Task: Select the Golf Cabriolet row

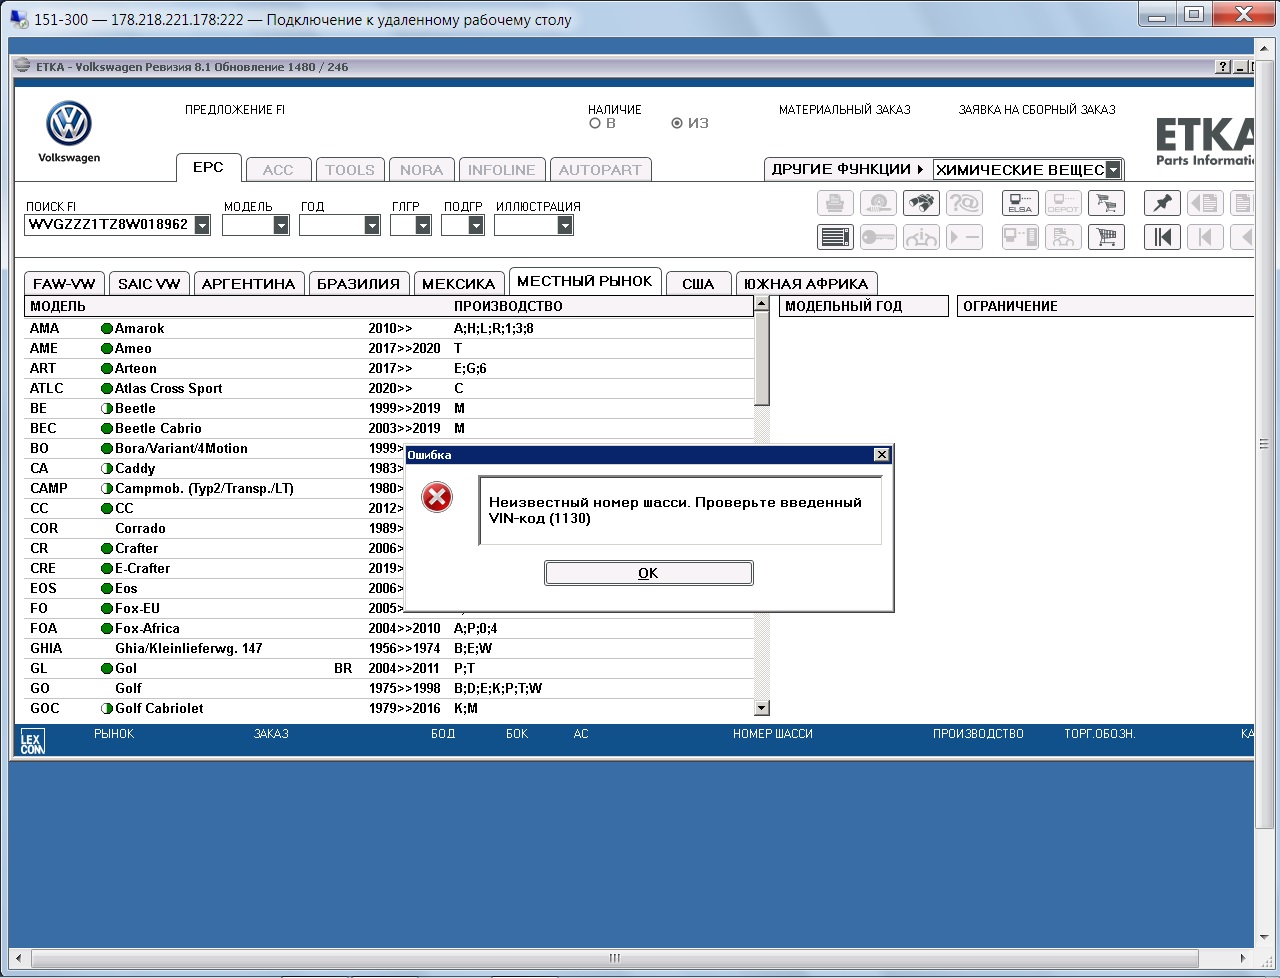Action: pyautogui.click(x=389, y=708)
